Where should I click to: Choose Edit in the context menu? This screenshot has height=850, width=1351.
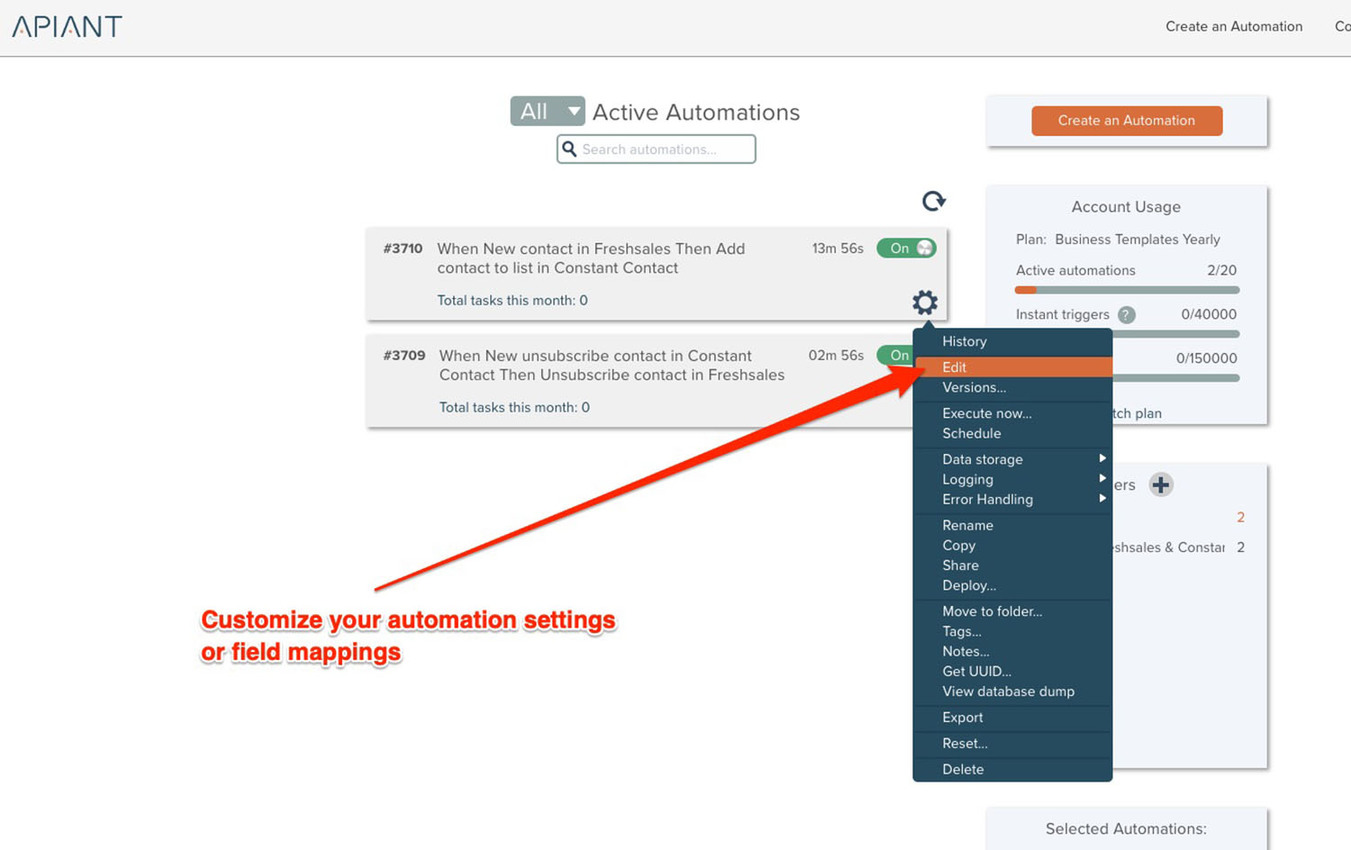[1012, 367]
